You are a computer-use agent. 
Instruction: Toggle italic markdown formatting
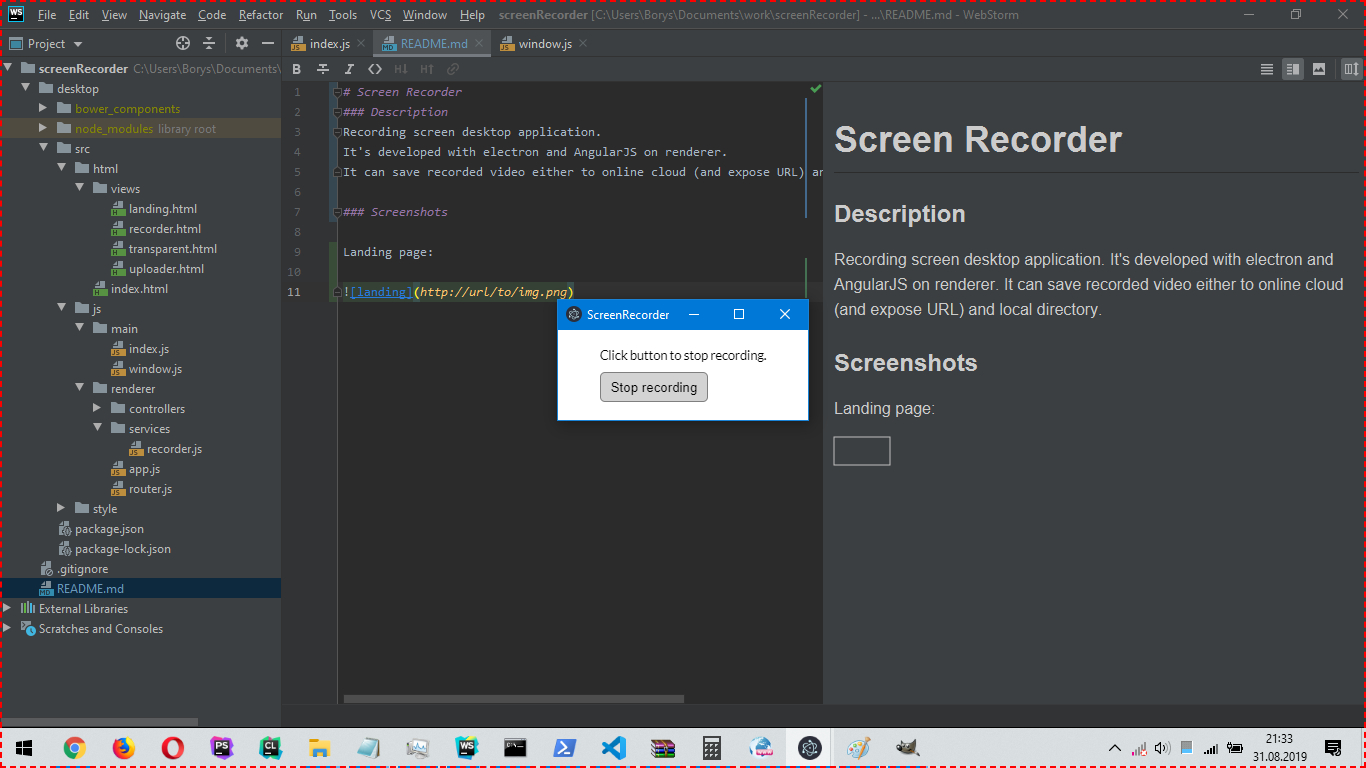pos(349,69)
